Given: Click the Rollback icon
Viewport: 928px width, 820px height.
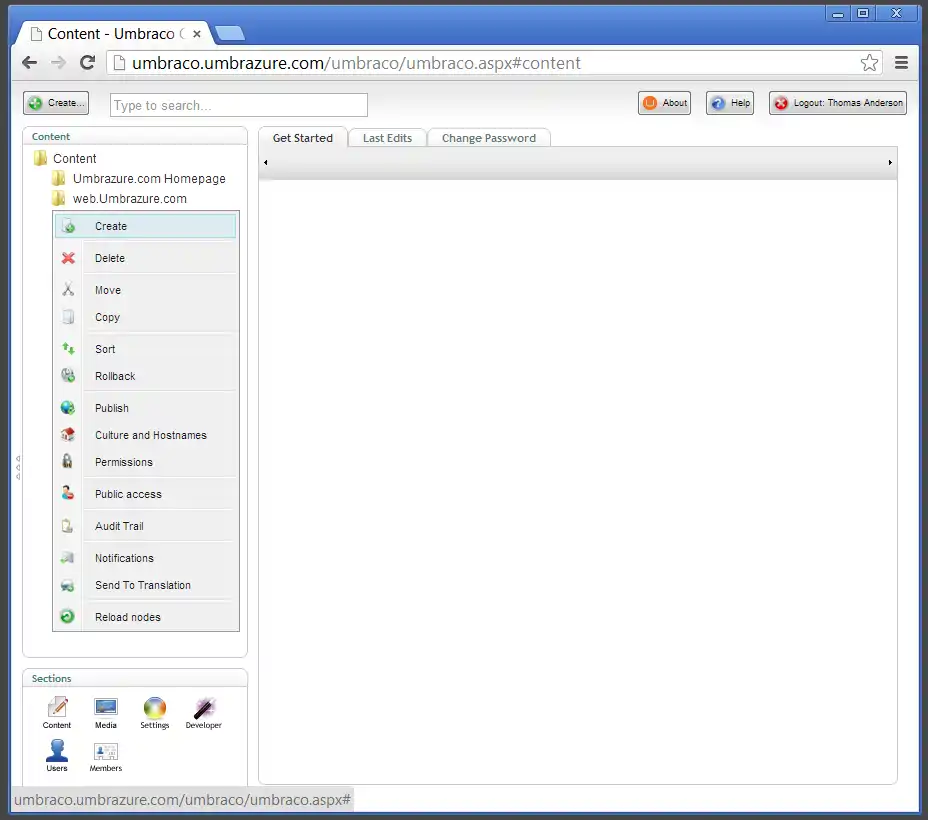Looking at the screenshot, I should tap(68, 376).
